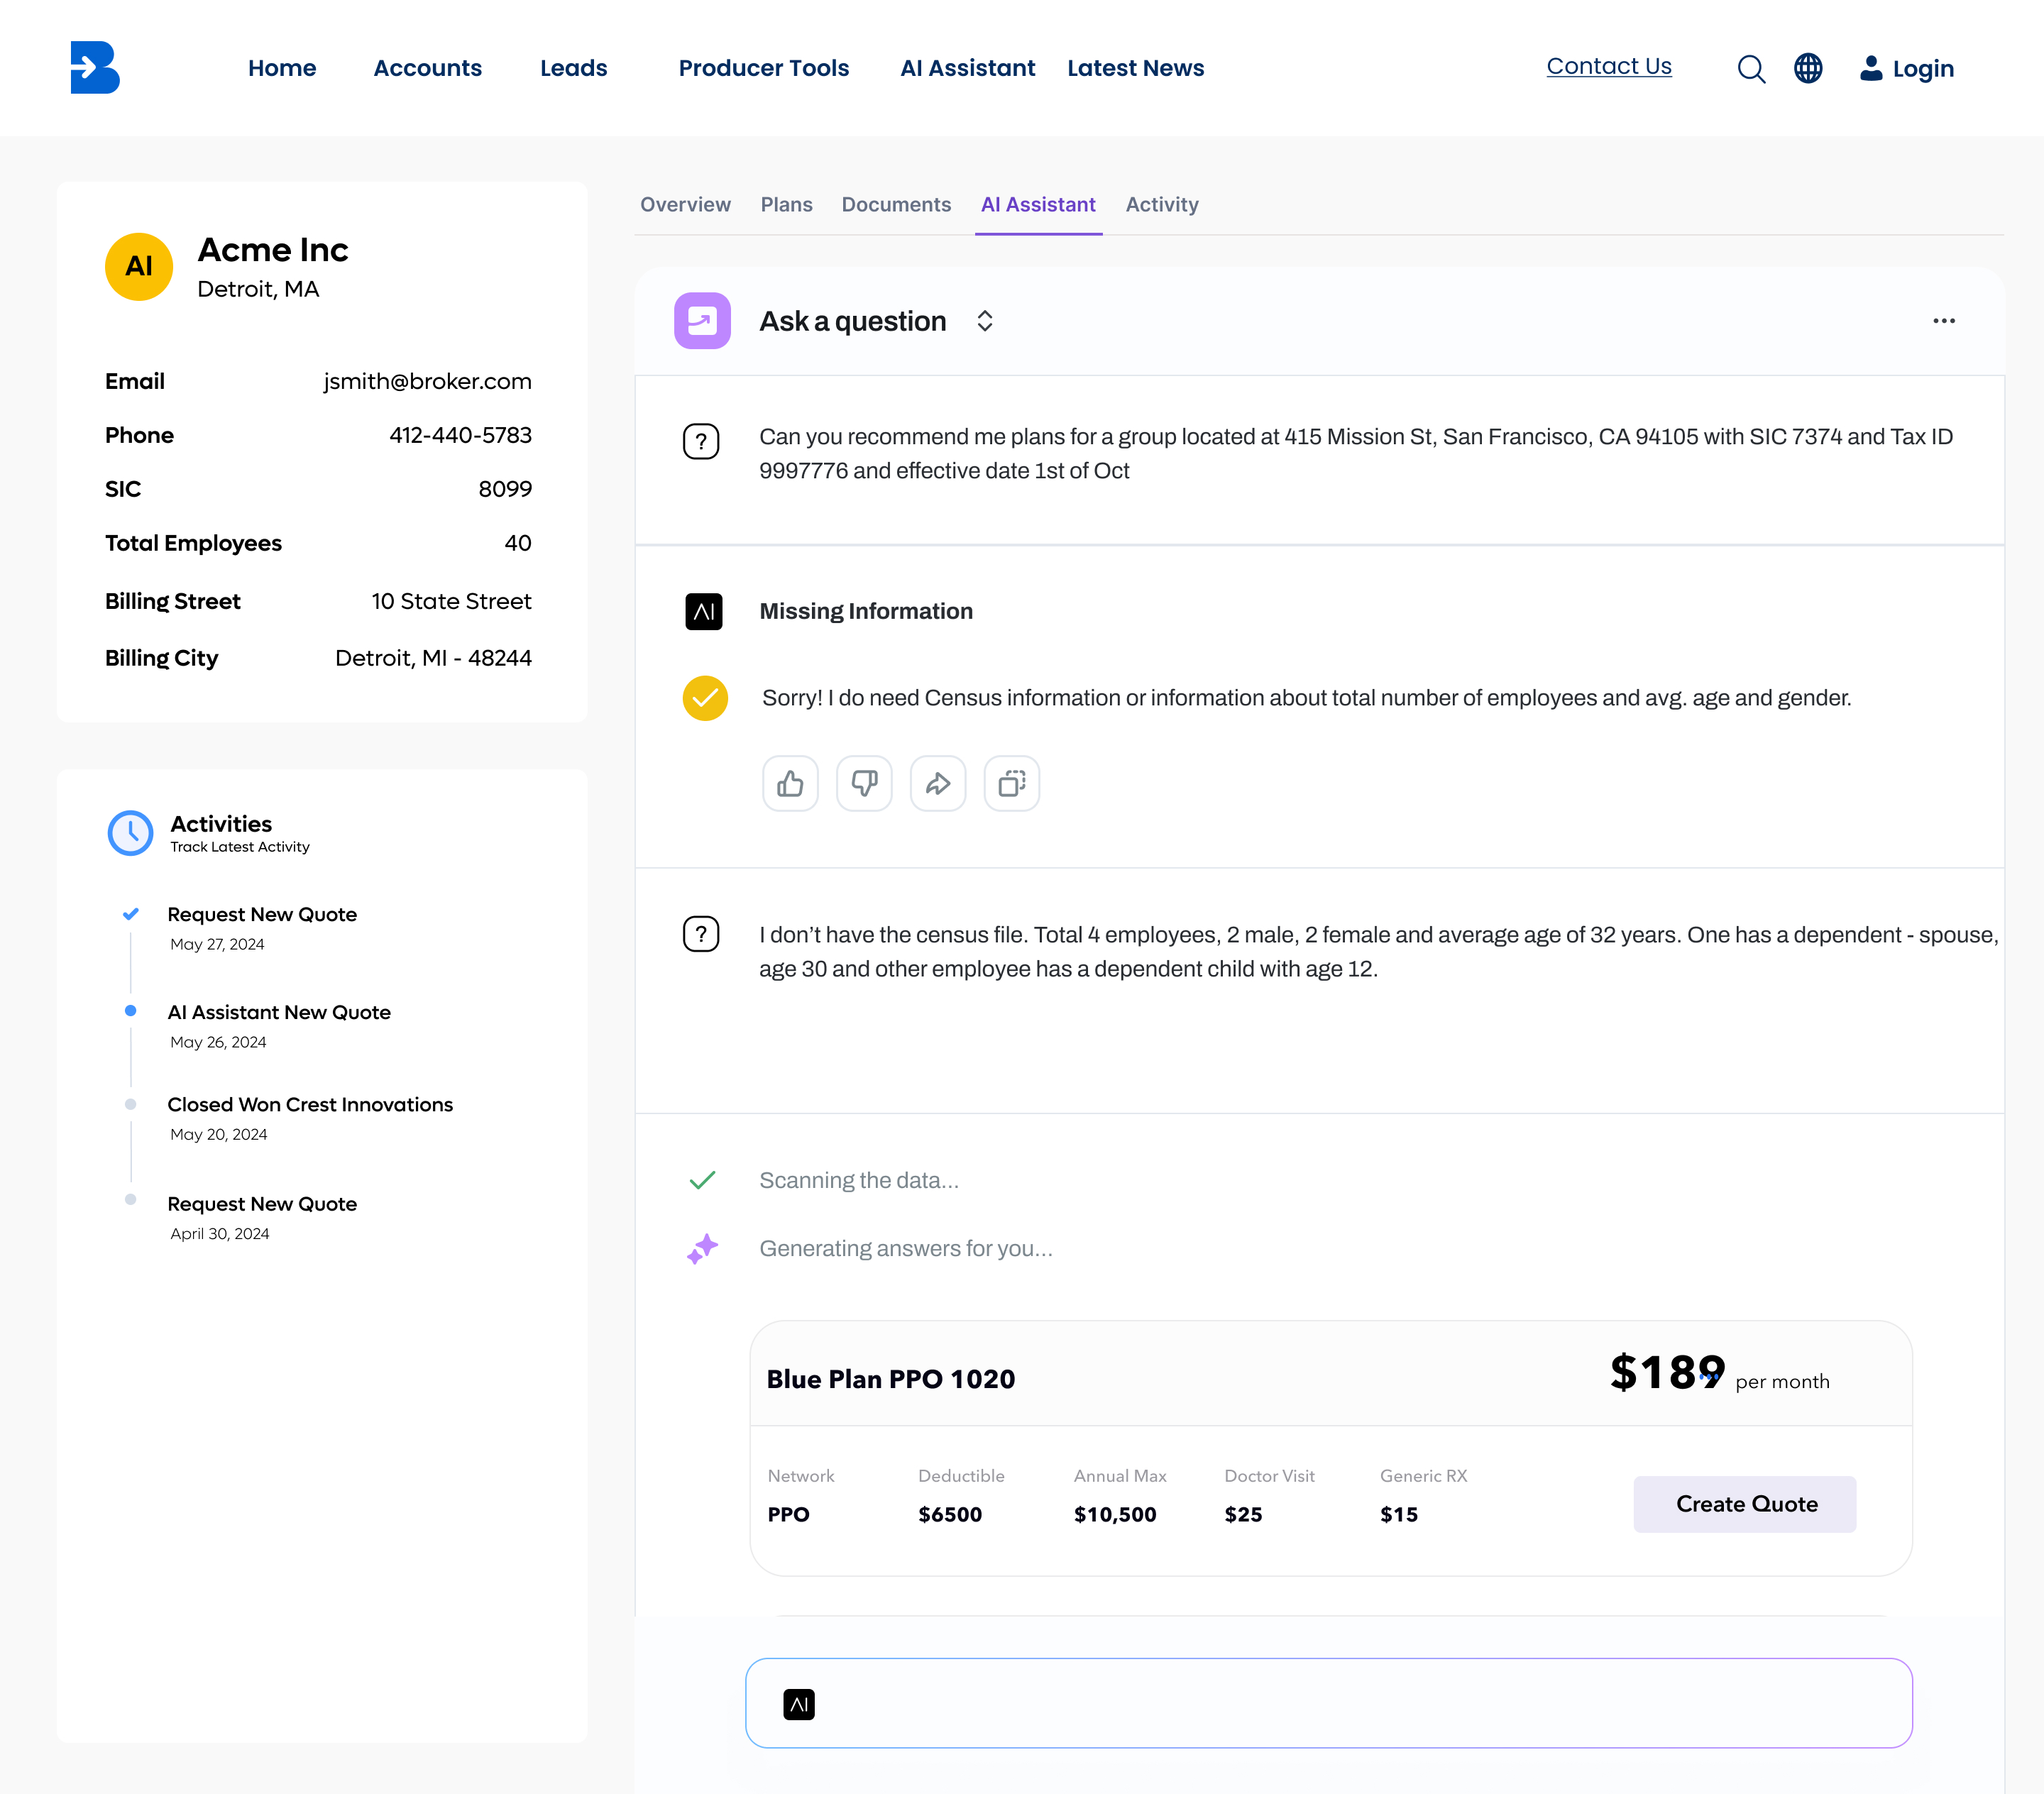This screenshot has height=1794, width=2044.
Task: Click the question mark icon beside first query
Action: pyautogui.click(x=701, y=441)
